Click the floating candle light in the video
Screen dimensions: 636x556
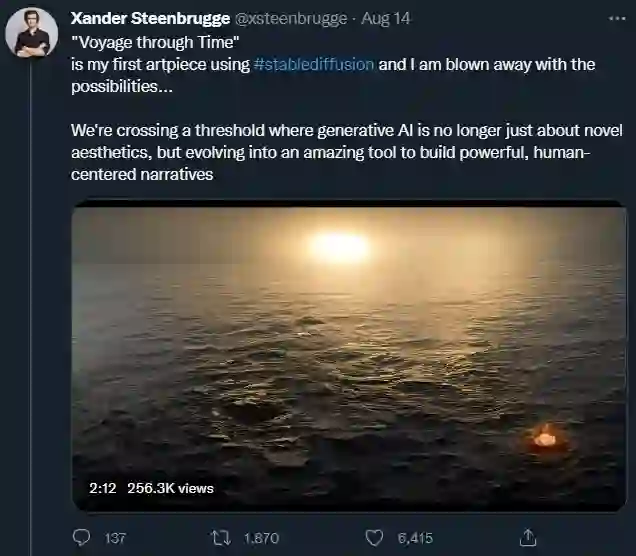tap(545, 436)
